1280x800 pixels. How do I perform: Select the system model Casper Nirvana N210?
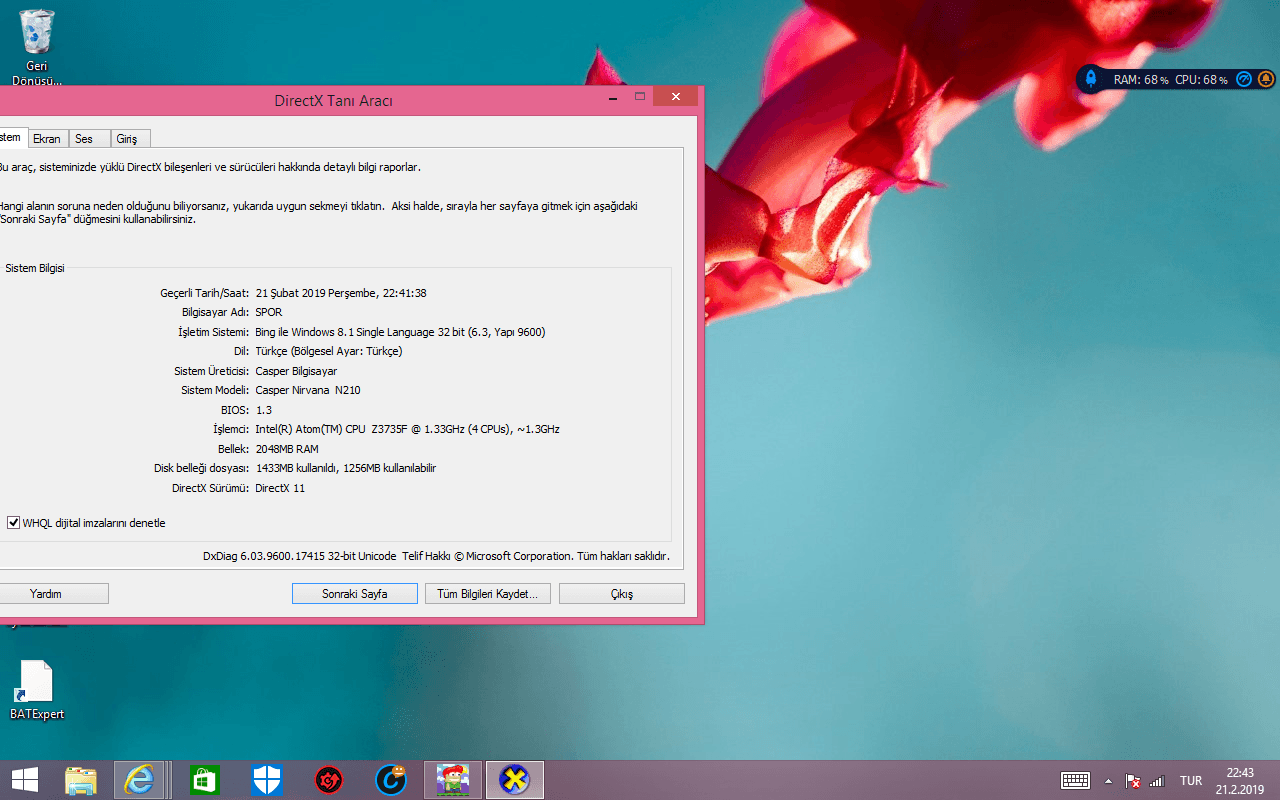(x=308, y=390)
